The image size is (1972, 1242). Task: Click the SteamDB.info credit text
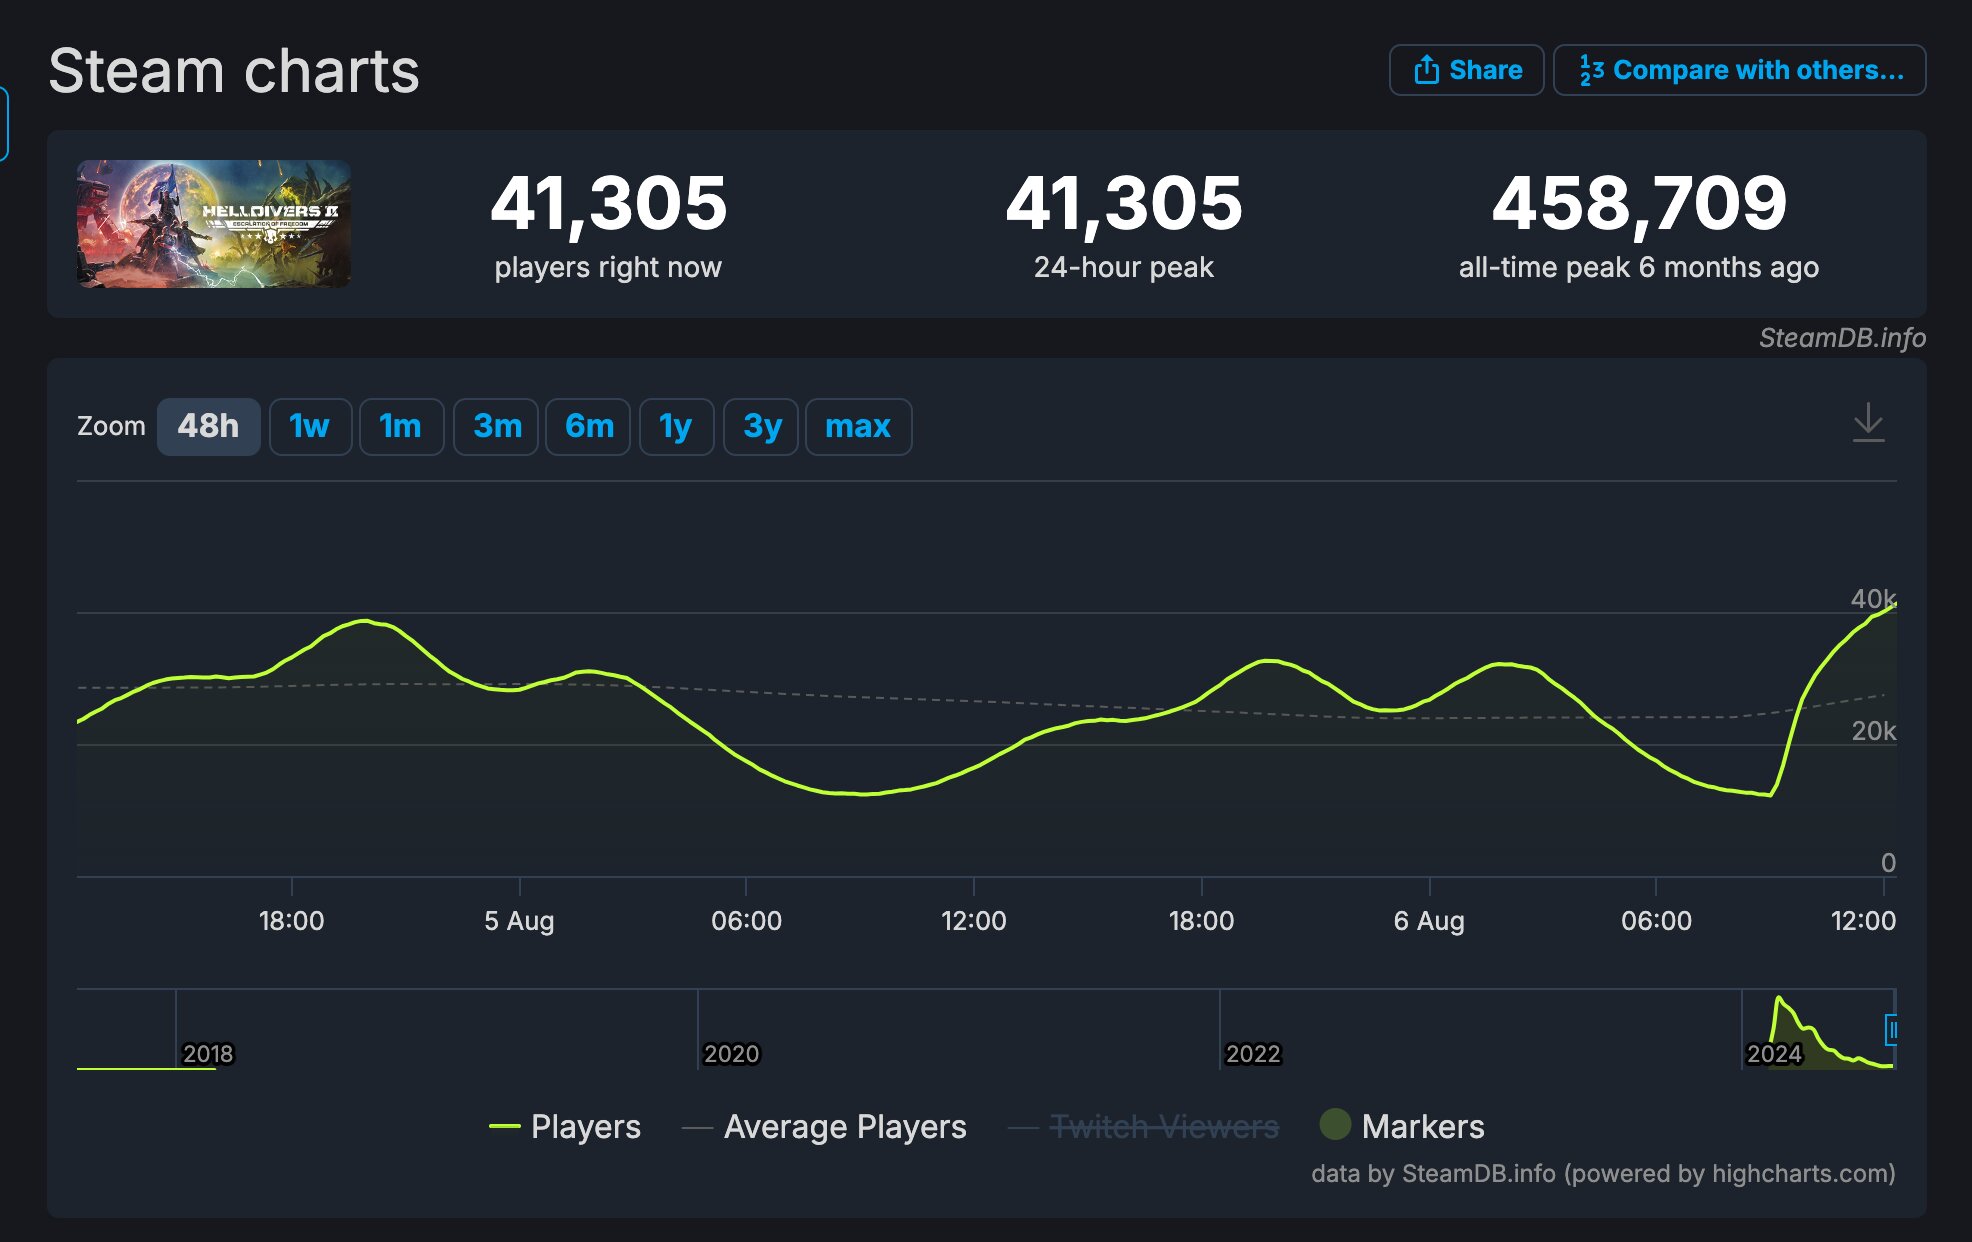(x=1842, y=338)
